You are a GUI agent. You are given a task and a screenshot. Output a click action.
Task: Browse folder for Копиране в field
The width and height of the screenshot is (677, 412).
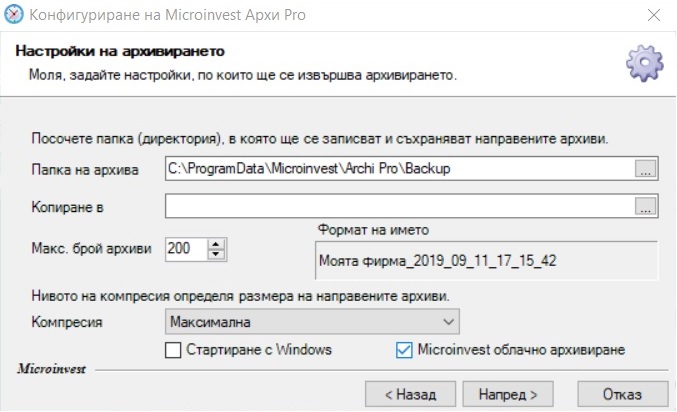645,206
